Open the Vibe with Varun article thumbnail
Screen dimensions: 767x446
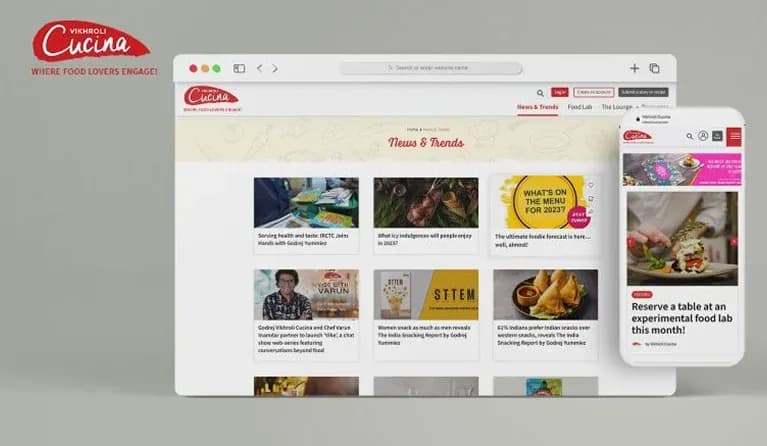click(x=306, y=294)
